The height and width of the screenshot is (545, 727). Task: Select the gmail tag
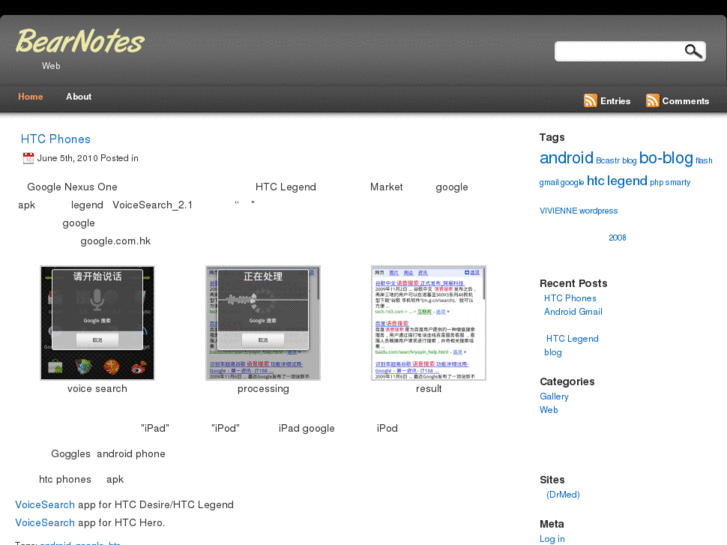548,182
